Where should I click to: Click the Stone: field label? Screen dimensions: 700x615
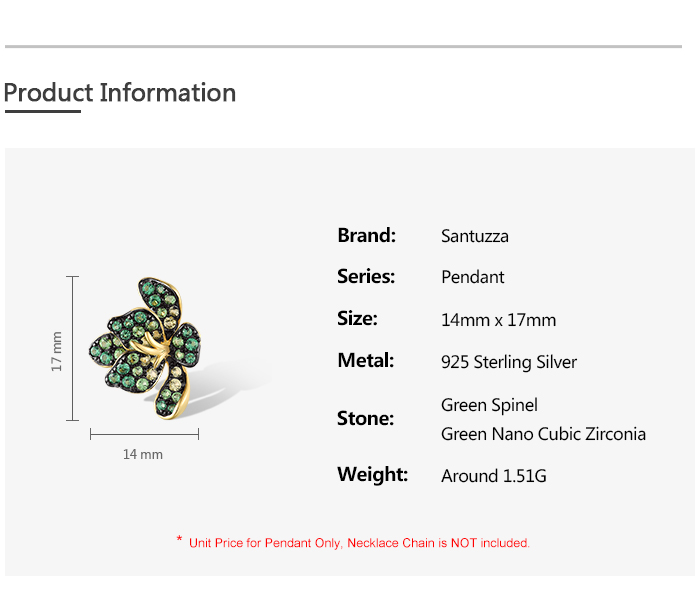point(366,419)
